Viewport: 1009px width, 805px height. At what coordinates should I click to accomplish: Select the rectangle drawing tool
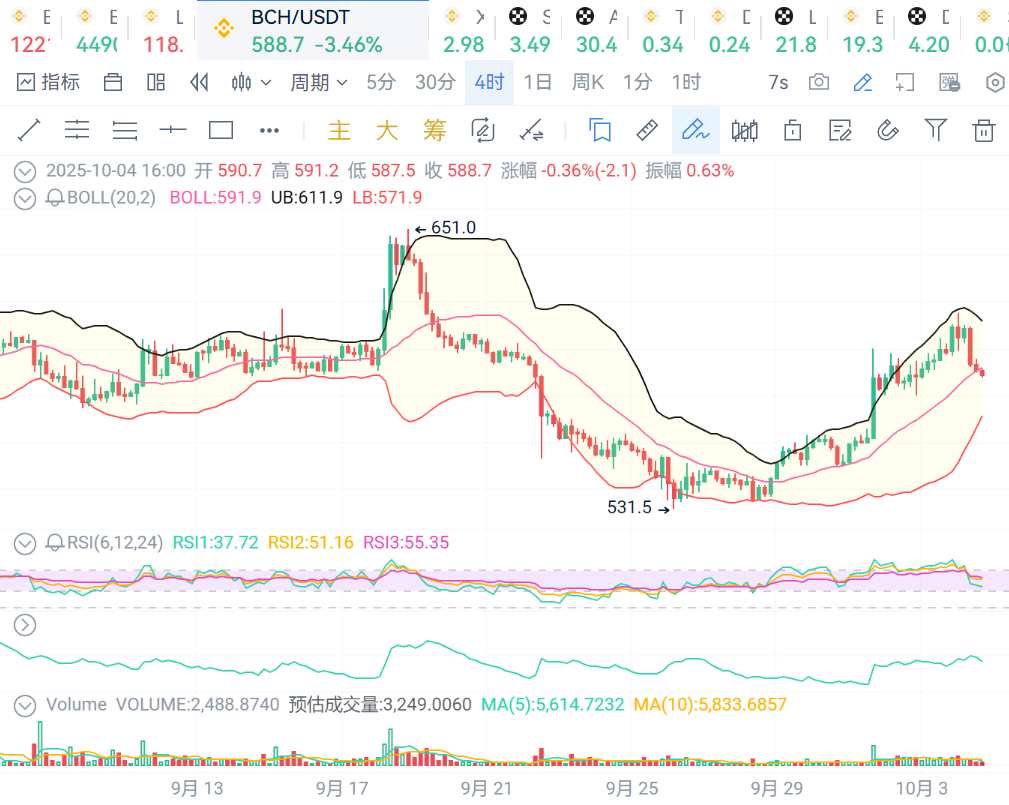221,131
